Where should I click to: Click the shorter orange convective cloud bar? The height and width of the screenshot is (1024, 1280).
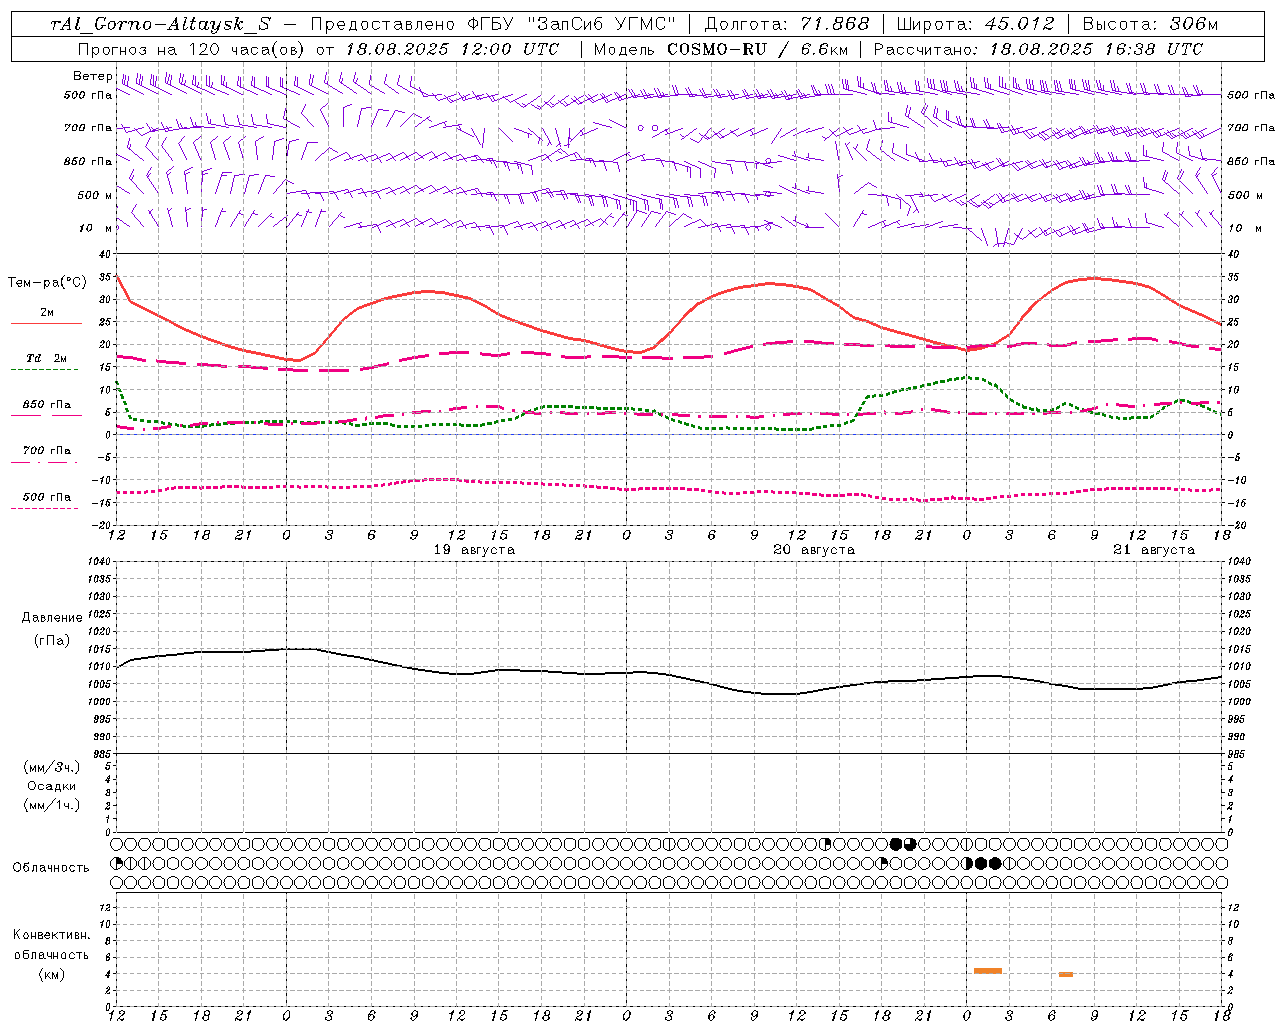click(x=1066, y=974)
